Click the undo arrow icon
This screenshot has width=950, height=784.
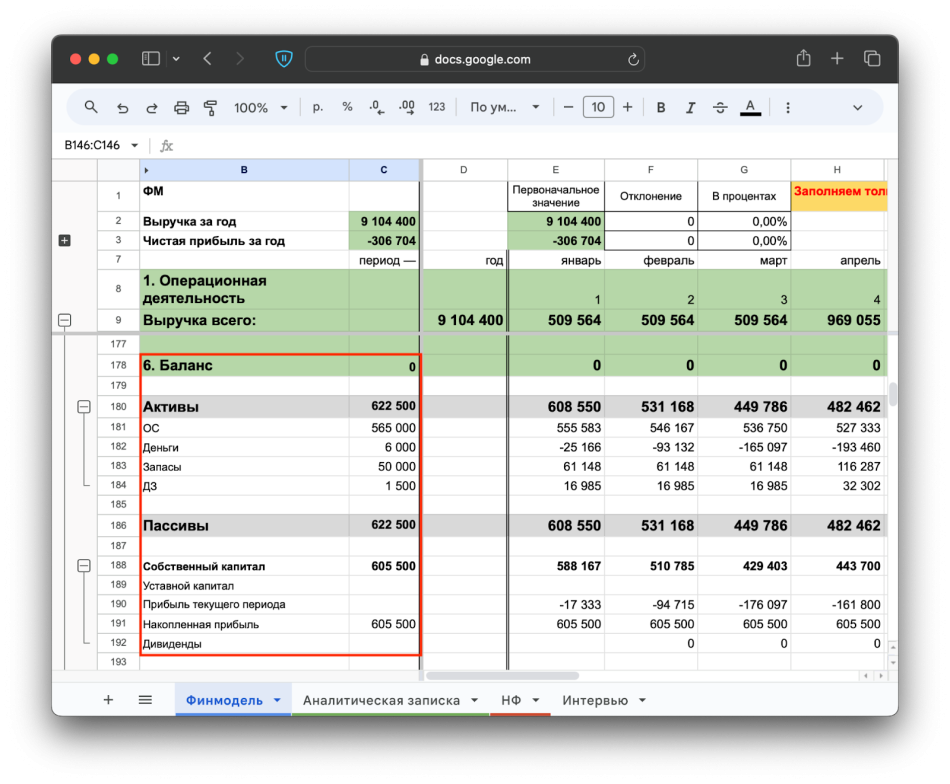[122, 107]
